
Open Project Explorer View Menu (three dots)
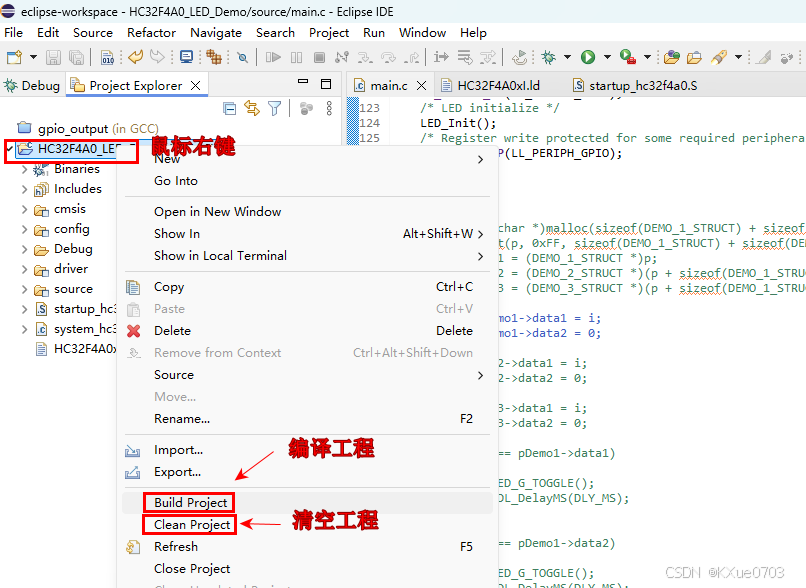coord(329,108)
